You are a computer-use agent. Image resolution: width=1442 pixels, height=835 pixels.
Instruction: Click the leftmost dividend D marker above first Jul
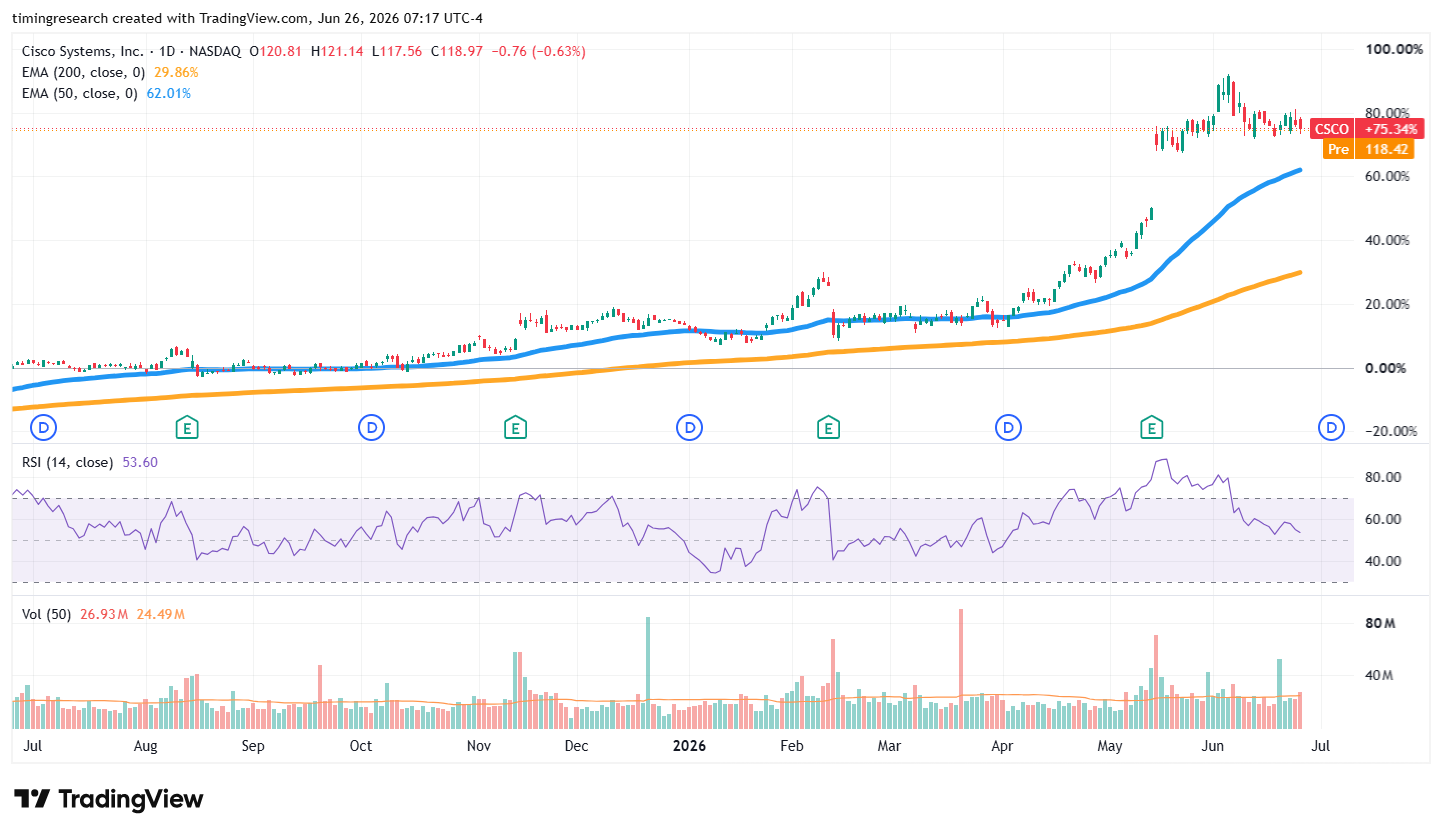coord(44,428)
